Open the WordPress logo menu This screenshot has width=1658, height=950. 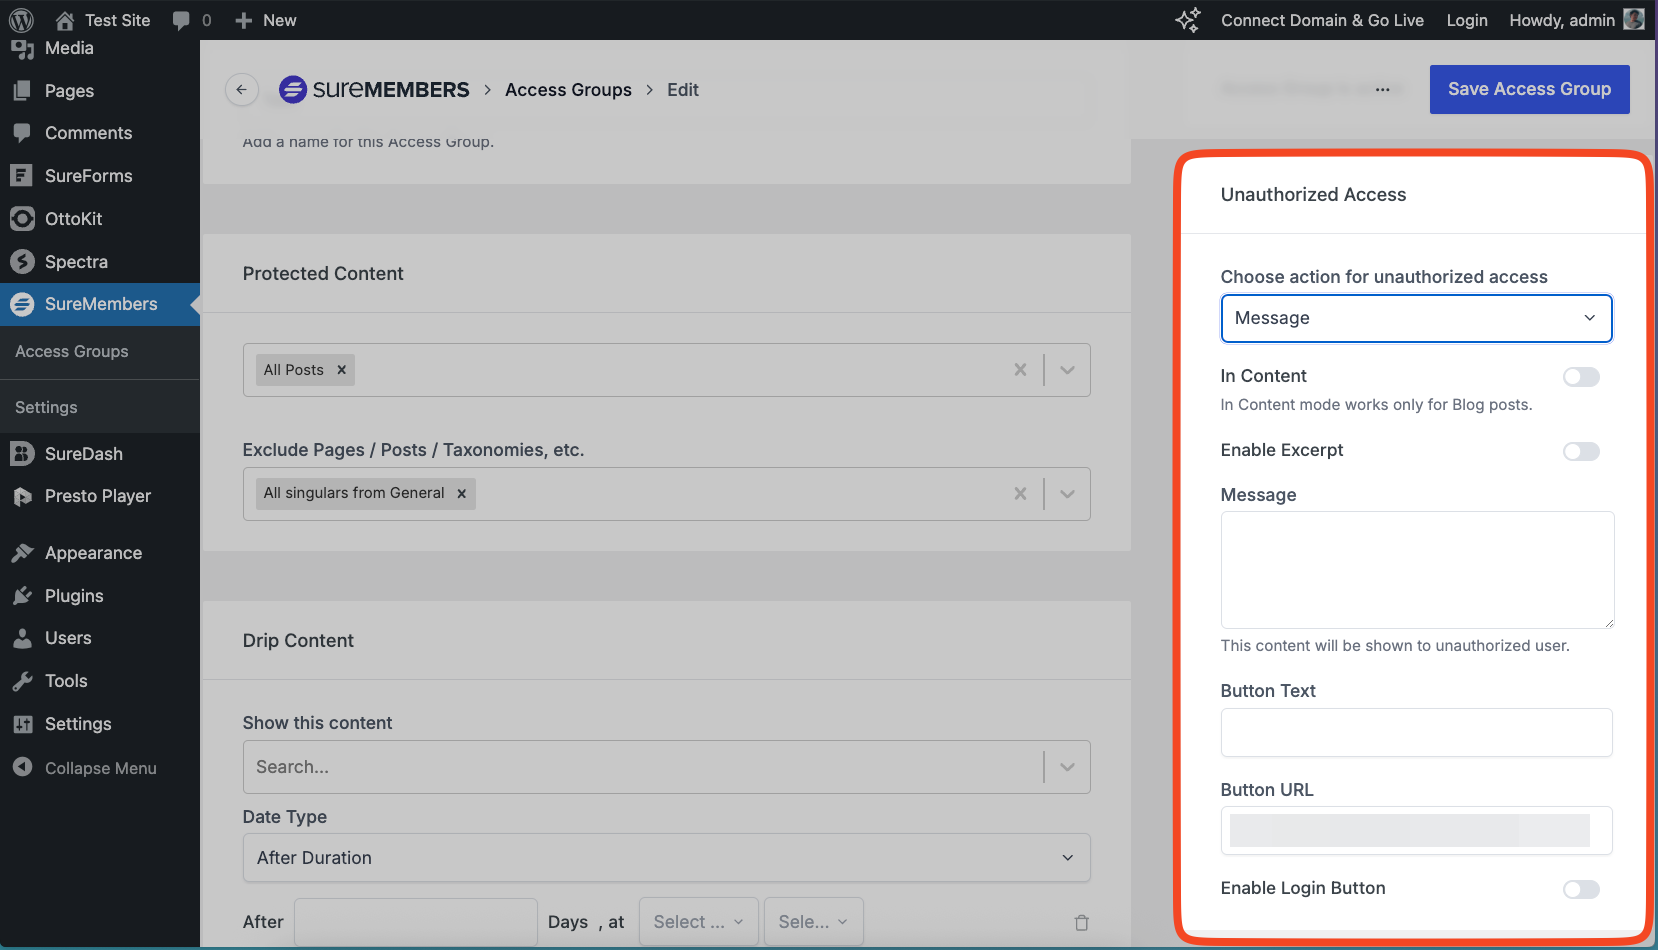pos(21,20)
